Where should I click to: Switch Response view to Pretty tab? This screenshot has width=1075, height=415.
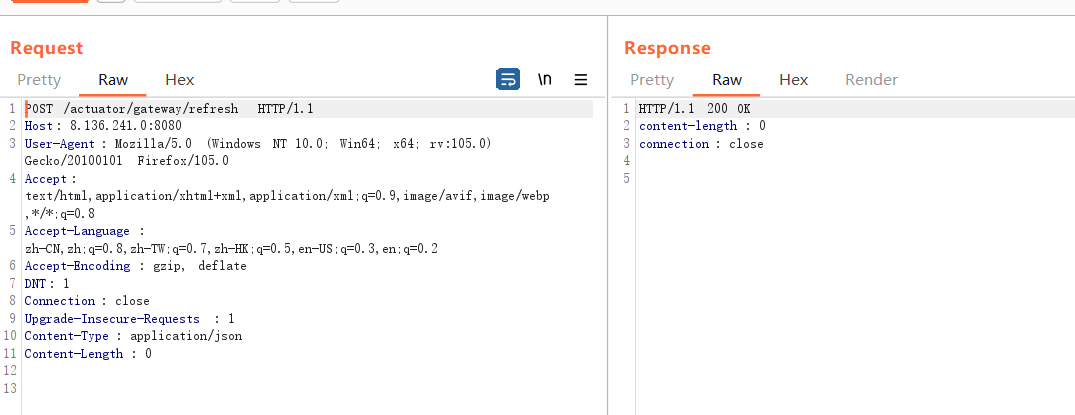pos(652,80)
